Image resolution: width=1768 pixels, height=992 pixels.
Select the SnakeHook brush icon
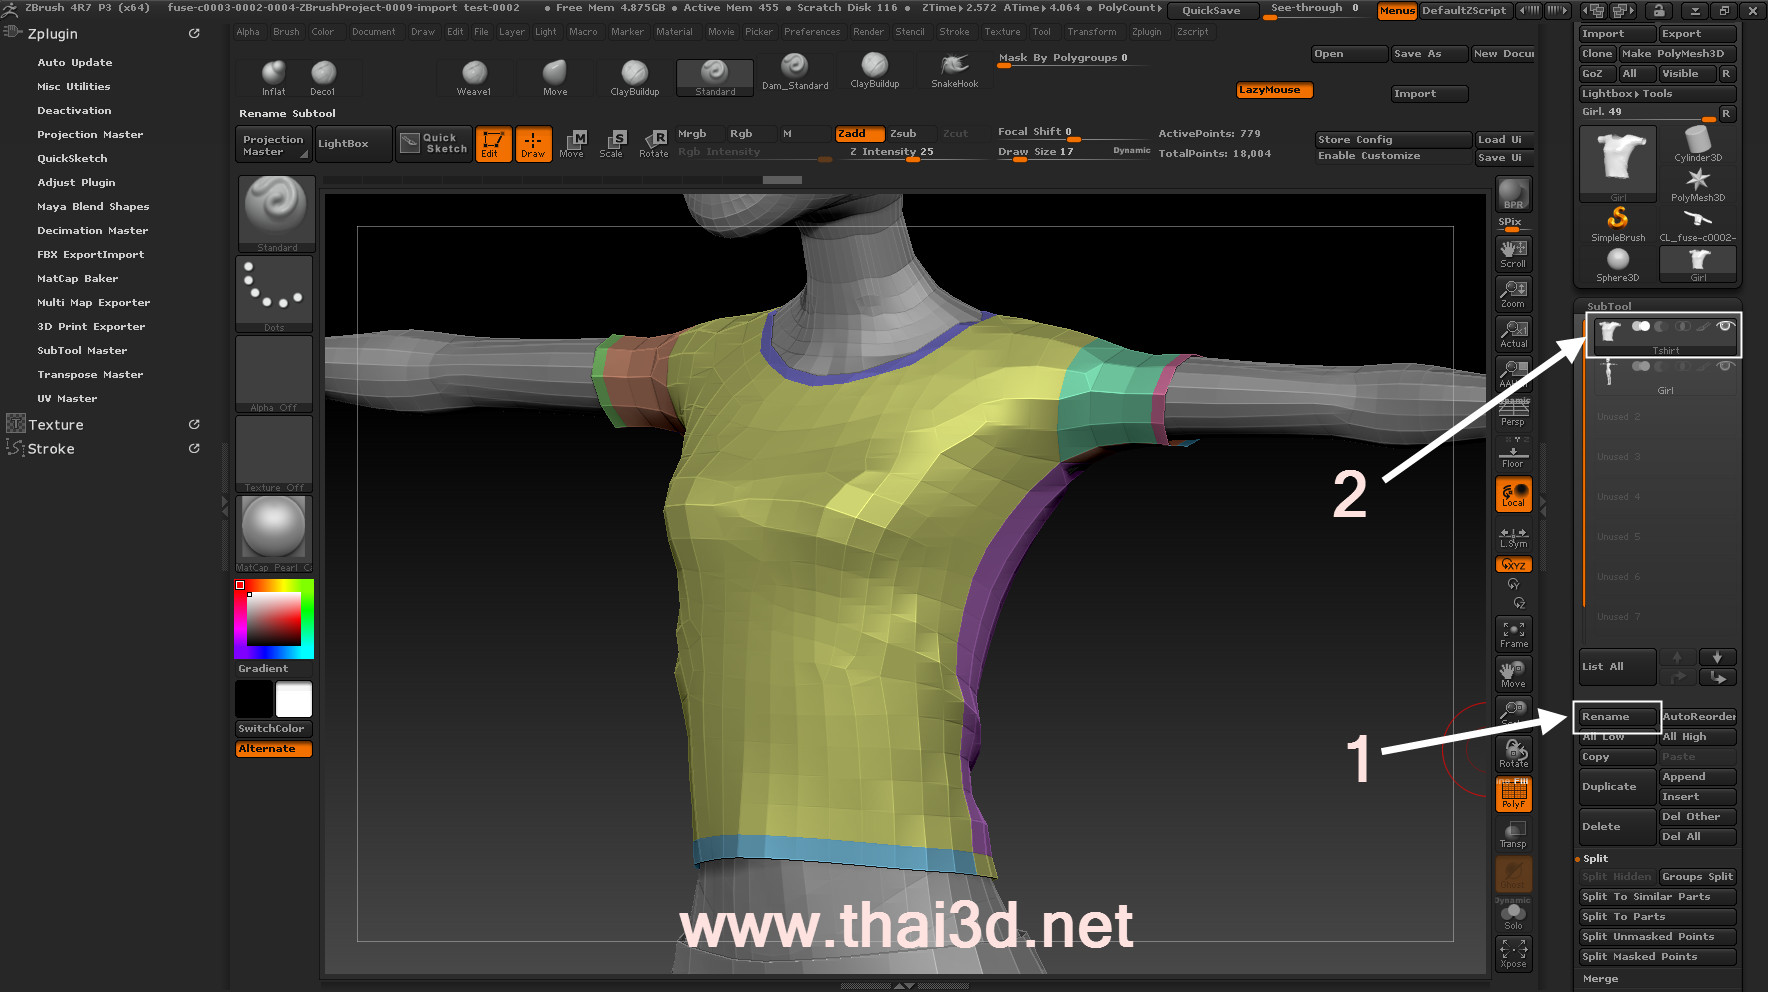[x=954, y=69]
